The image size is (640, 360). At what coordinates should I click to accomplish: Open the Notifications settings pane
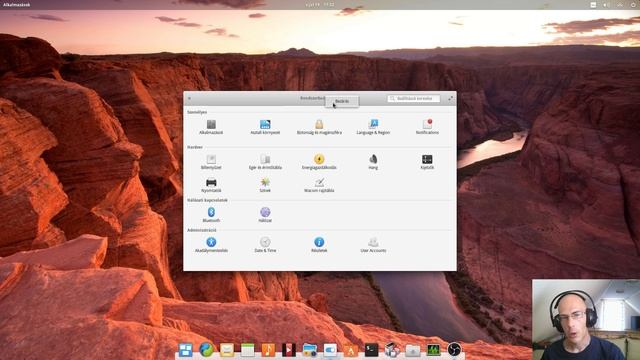coord(427,127)
